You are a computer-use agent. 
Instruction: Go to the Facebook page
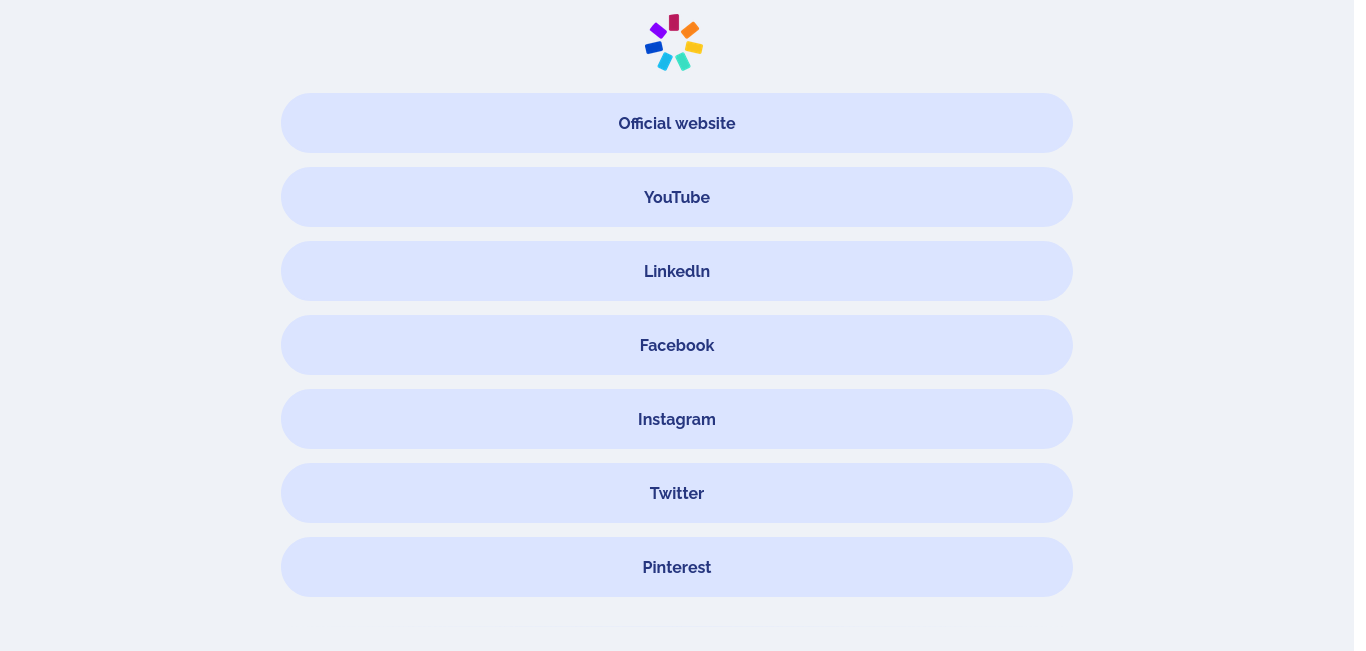tap(677, 345)
